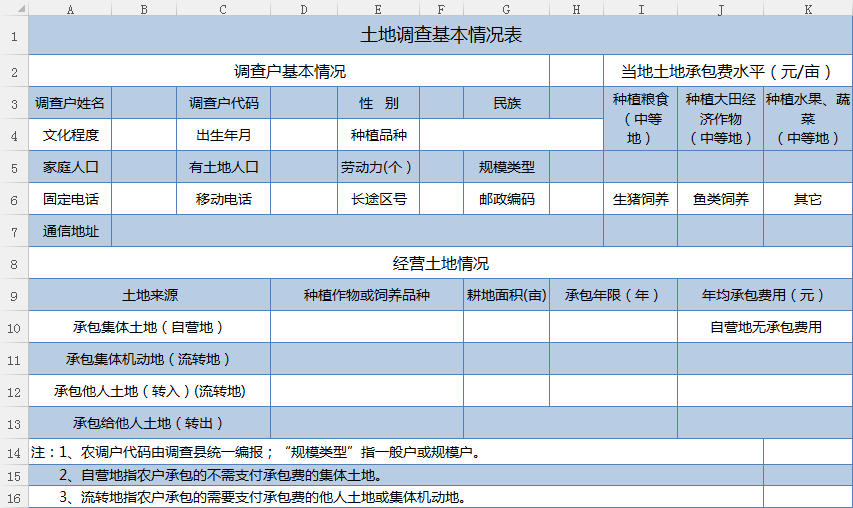Image resolution: width=853 pixels, height=508 pixels.
Task: Click the 经营土地情况 section heading
Action: click(440, 264)
